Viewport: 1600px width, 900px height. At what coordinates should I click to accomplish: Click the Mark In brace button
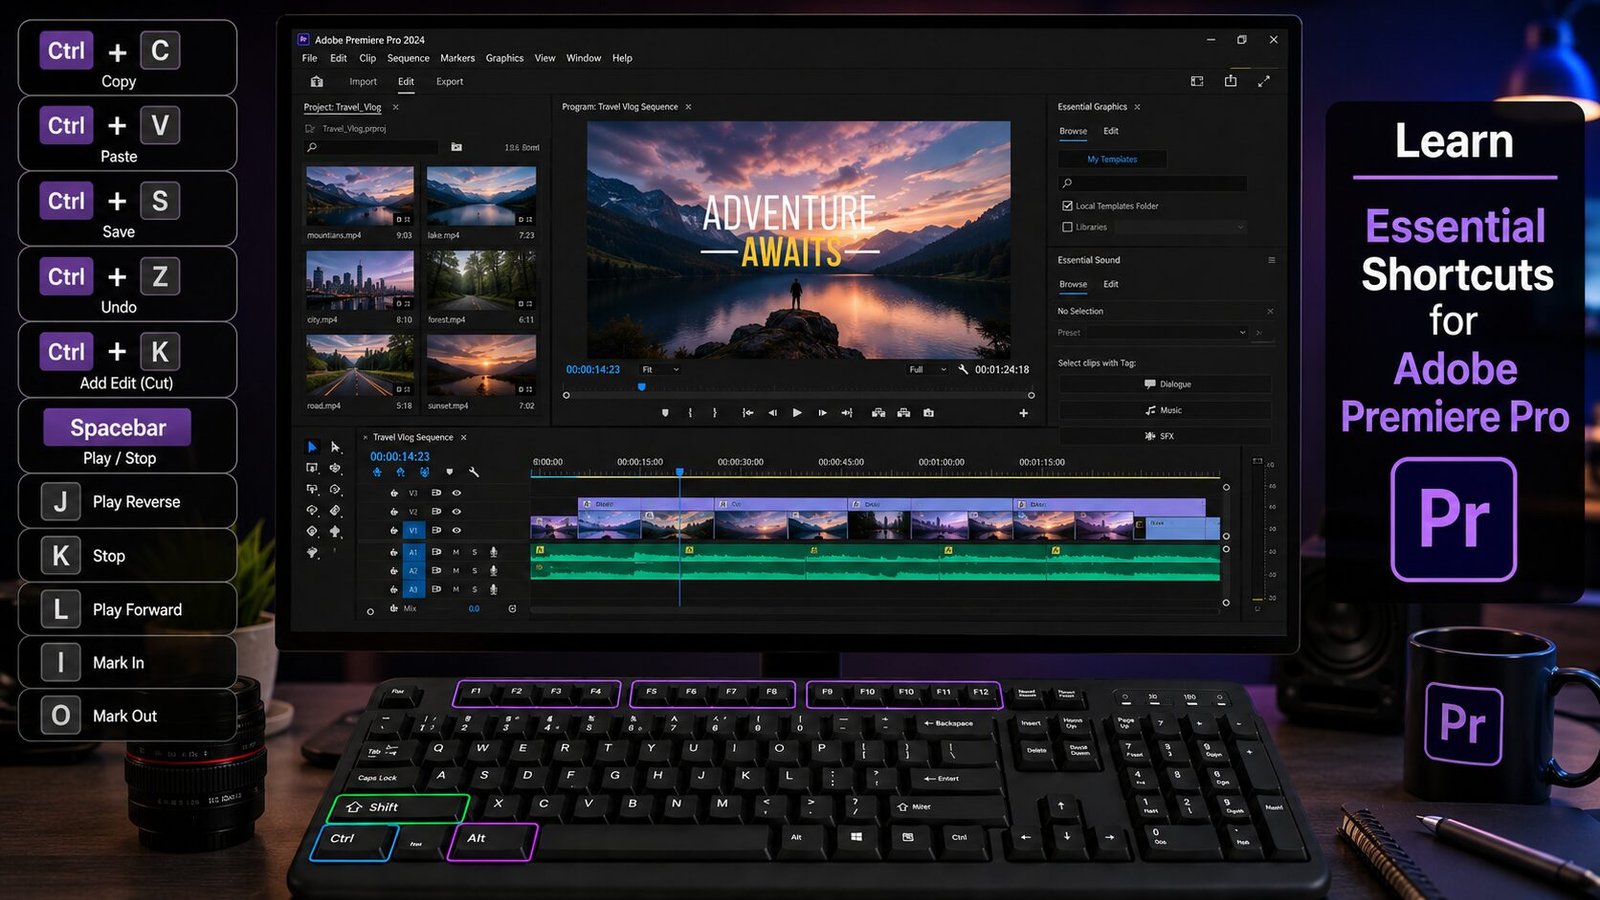tap(690, 412)
